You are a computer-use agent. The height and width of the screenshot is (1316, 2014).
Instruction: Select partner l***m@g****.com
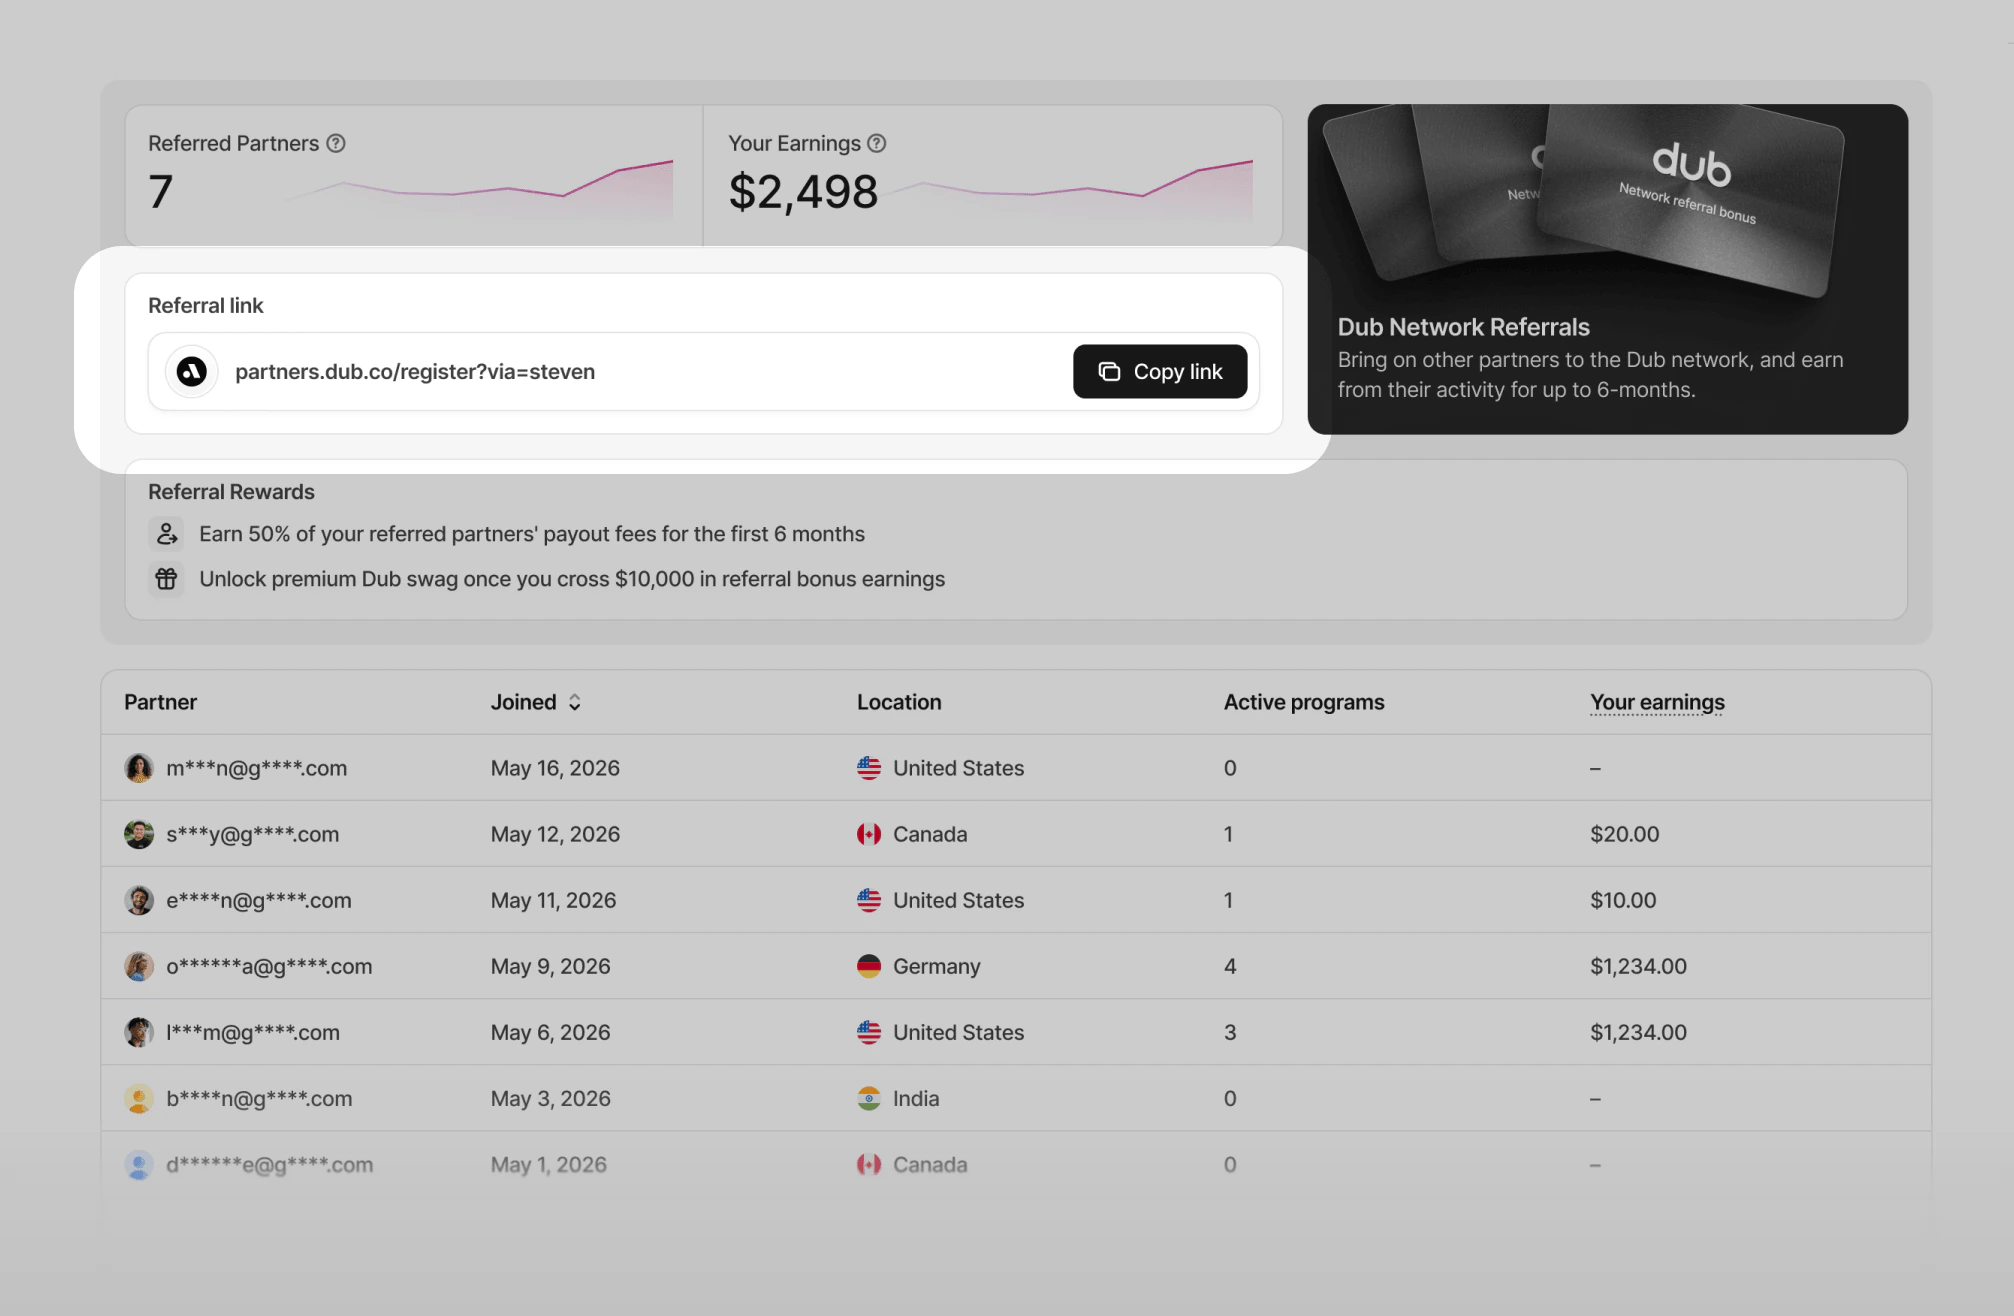click(253, 1032)
